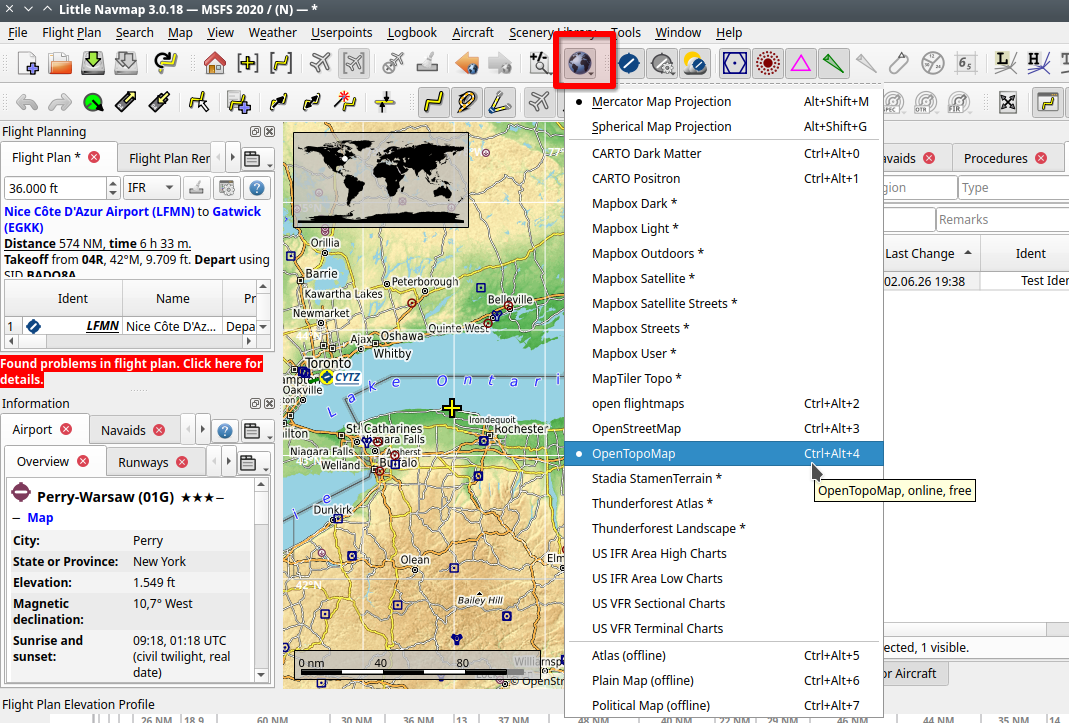The image size is (1069, 723).
Task: Collapse the Map section dash
Action: coord(17,518)
